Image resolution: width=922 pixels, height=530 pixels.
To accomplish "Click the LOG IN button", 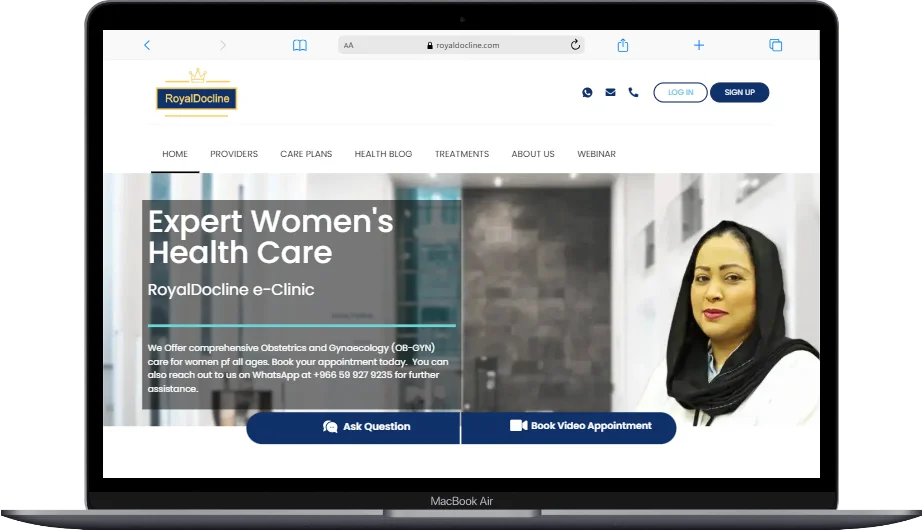I will 680,92.
